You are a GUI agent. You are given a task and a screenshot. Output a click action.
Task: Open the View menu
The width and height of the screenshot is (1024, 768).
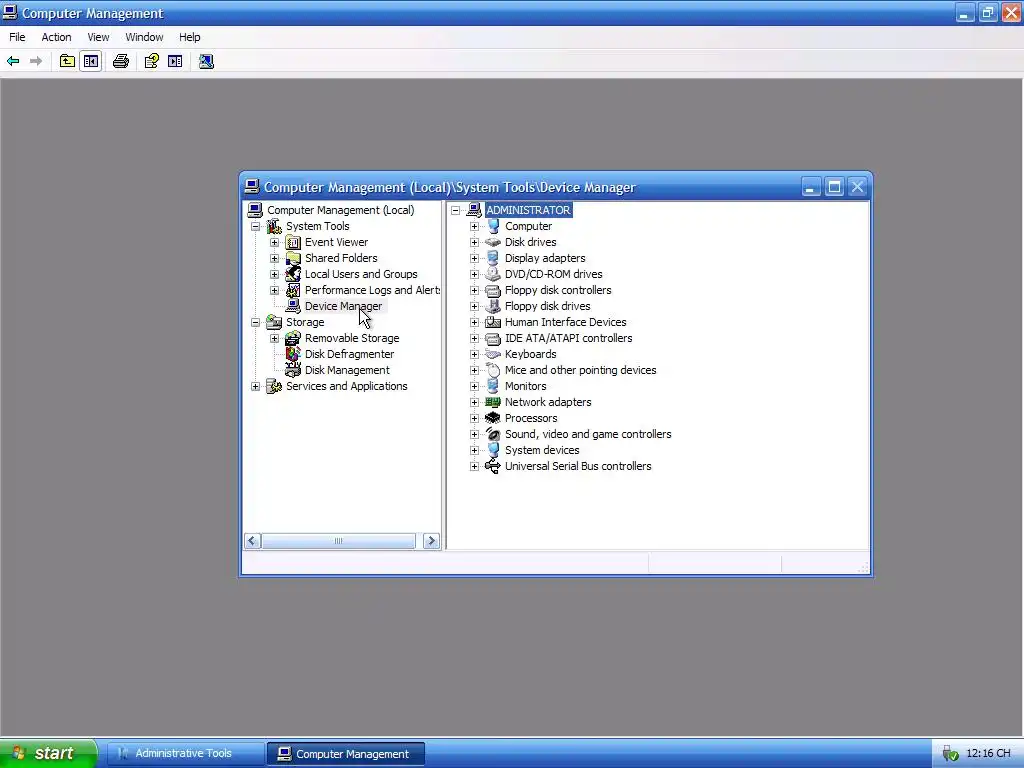click(x=98, y=37)
